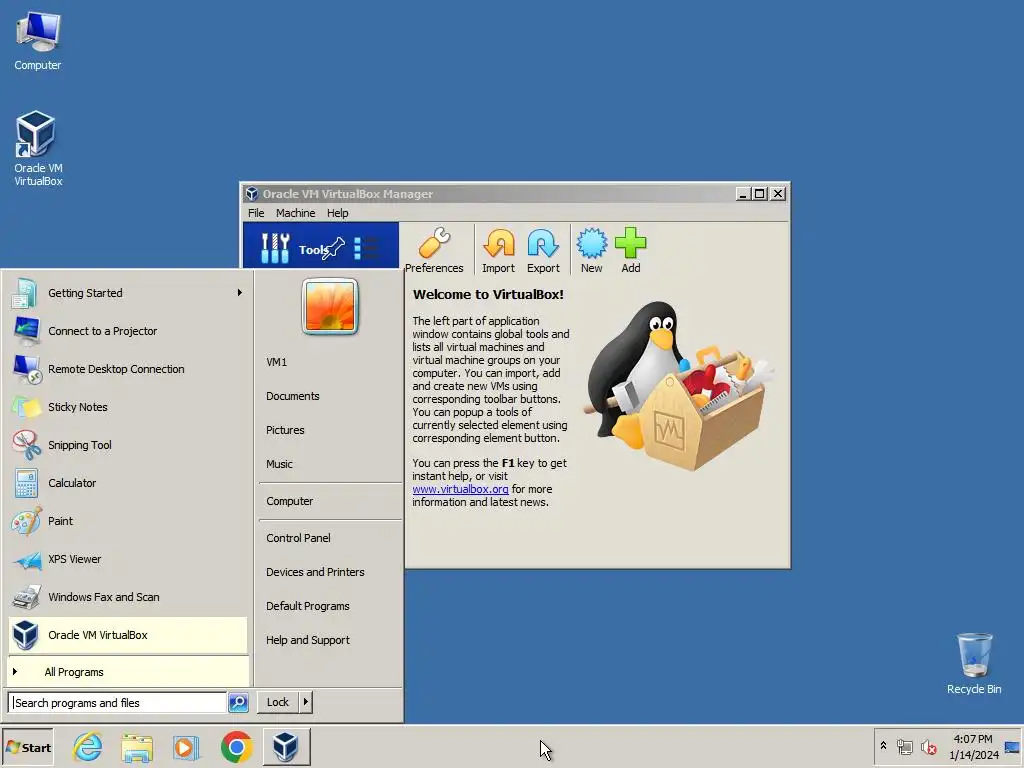Open shutdown options arrow next to Lock
1024x768 pixels.
coord(305,702)
